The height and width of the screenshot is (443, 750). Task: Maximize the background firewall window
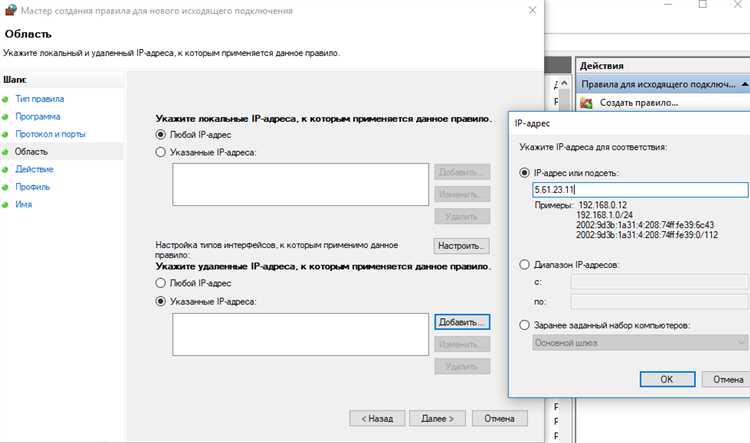tap(703, 4)
